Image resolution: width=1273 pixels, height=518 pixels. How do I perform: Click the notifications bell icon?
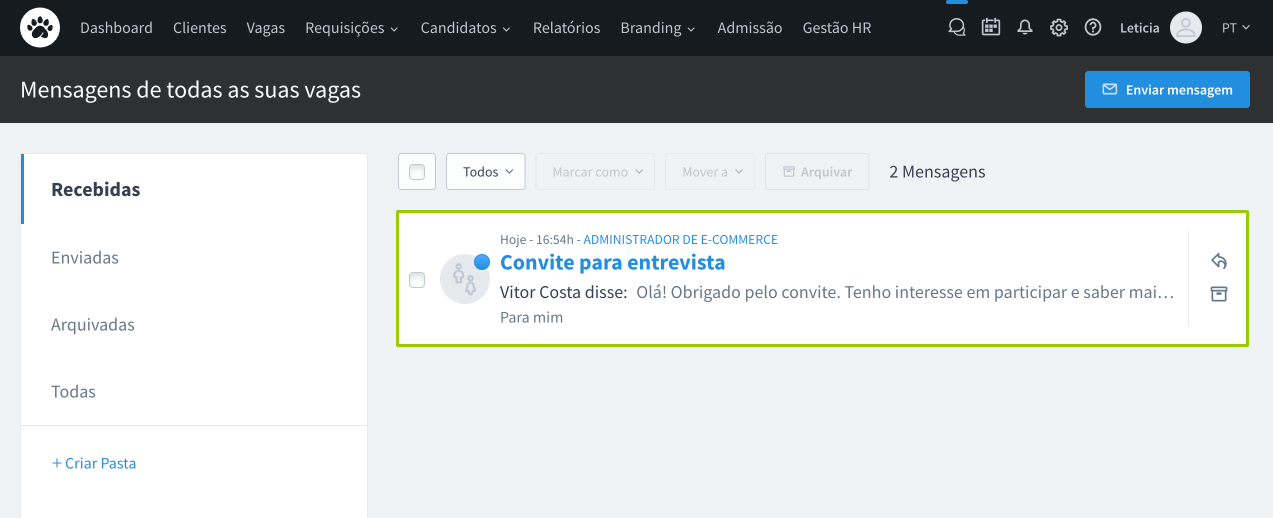tap(1025, 28)
